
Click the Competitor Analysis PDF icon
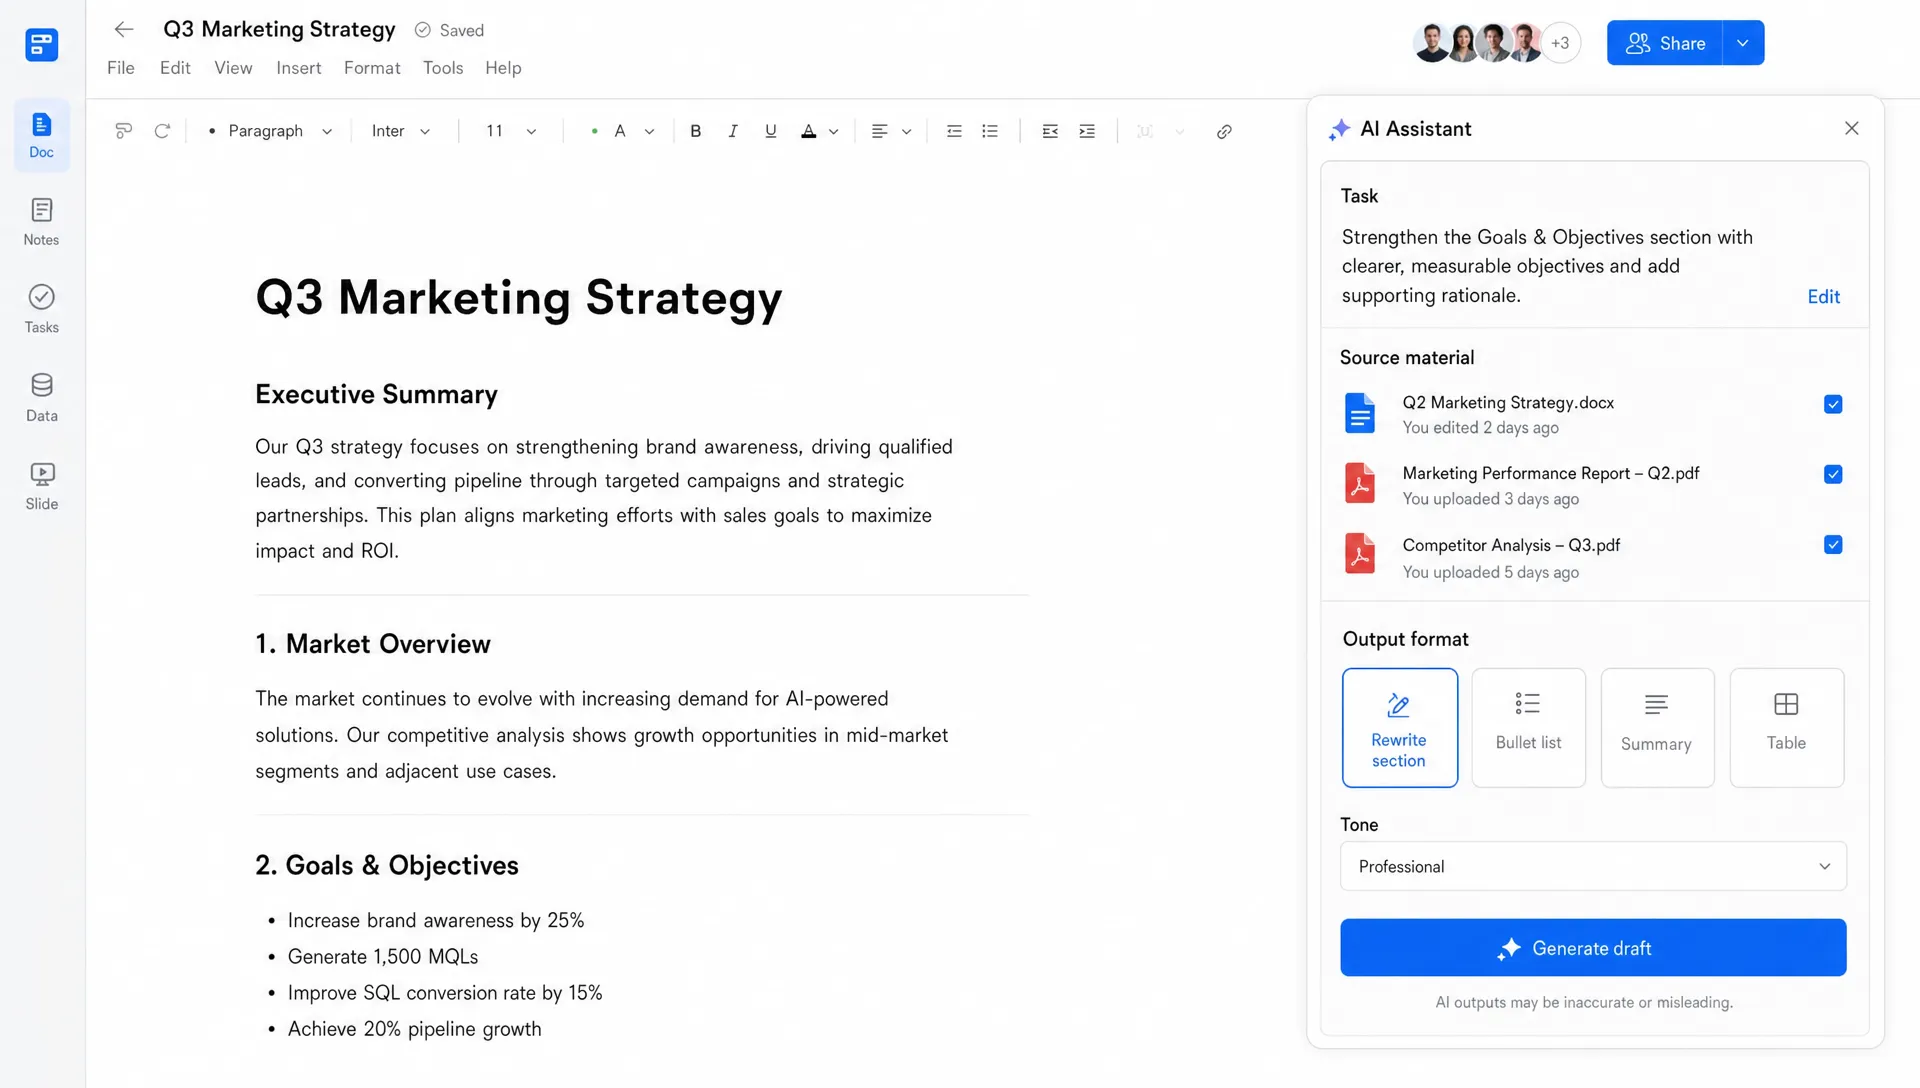coord(1360,554)
